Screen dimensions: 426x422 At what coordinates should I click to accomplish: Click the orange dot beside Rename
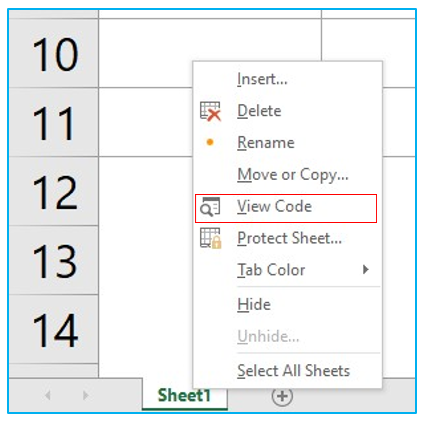pos(210,142)
